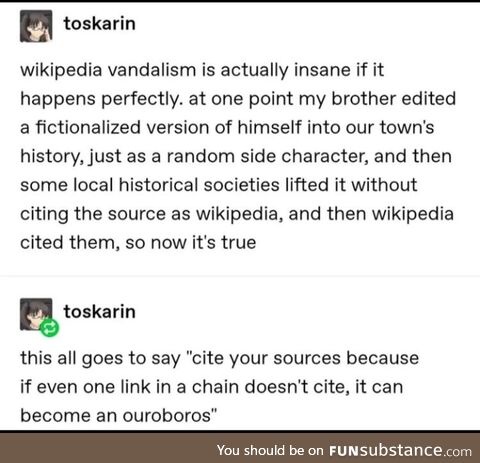Click the bold 'FUN' logo text
480x463 pixels.
[344, 451]
